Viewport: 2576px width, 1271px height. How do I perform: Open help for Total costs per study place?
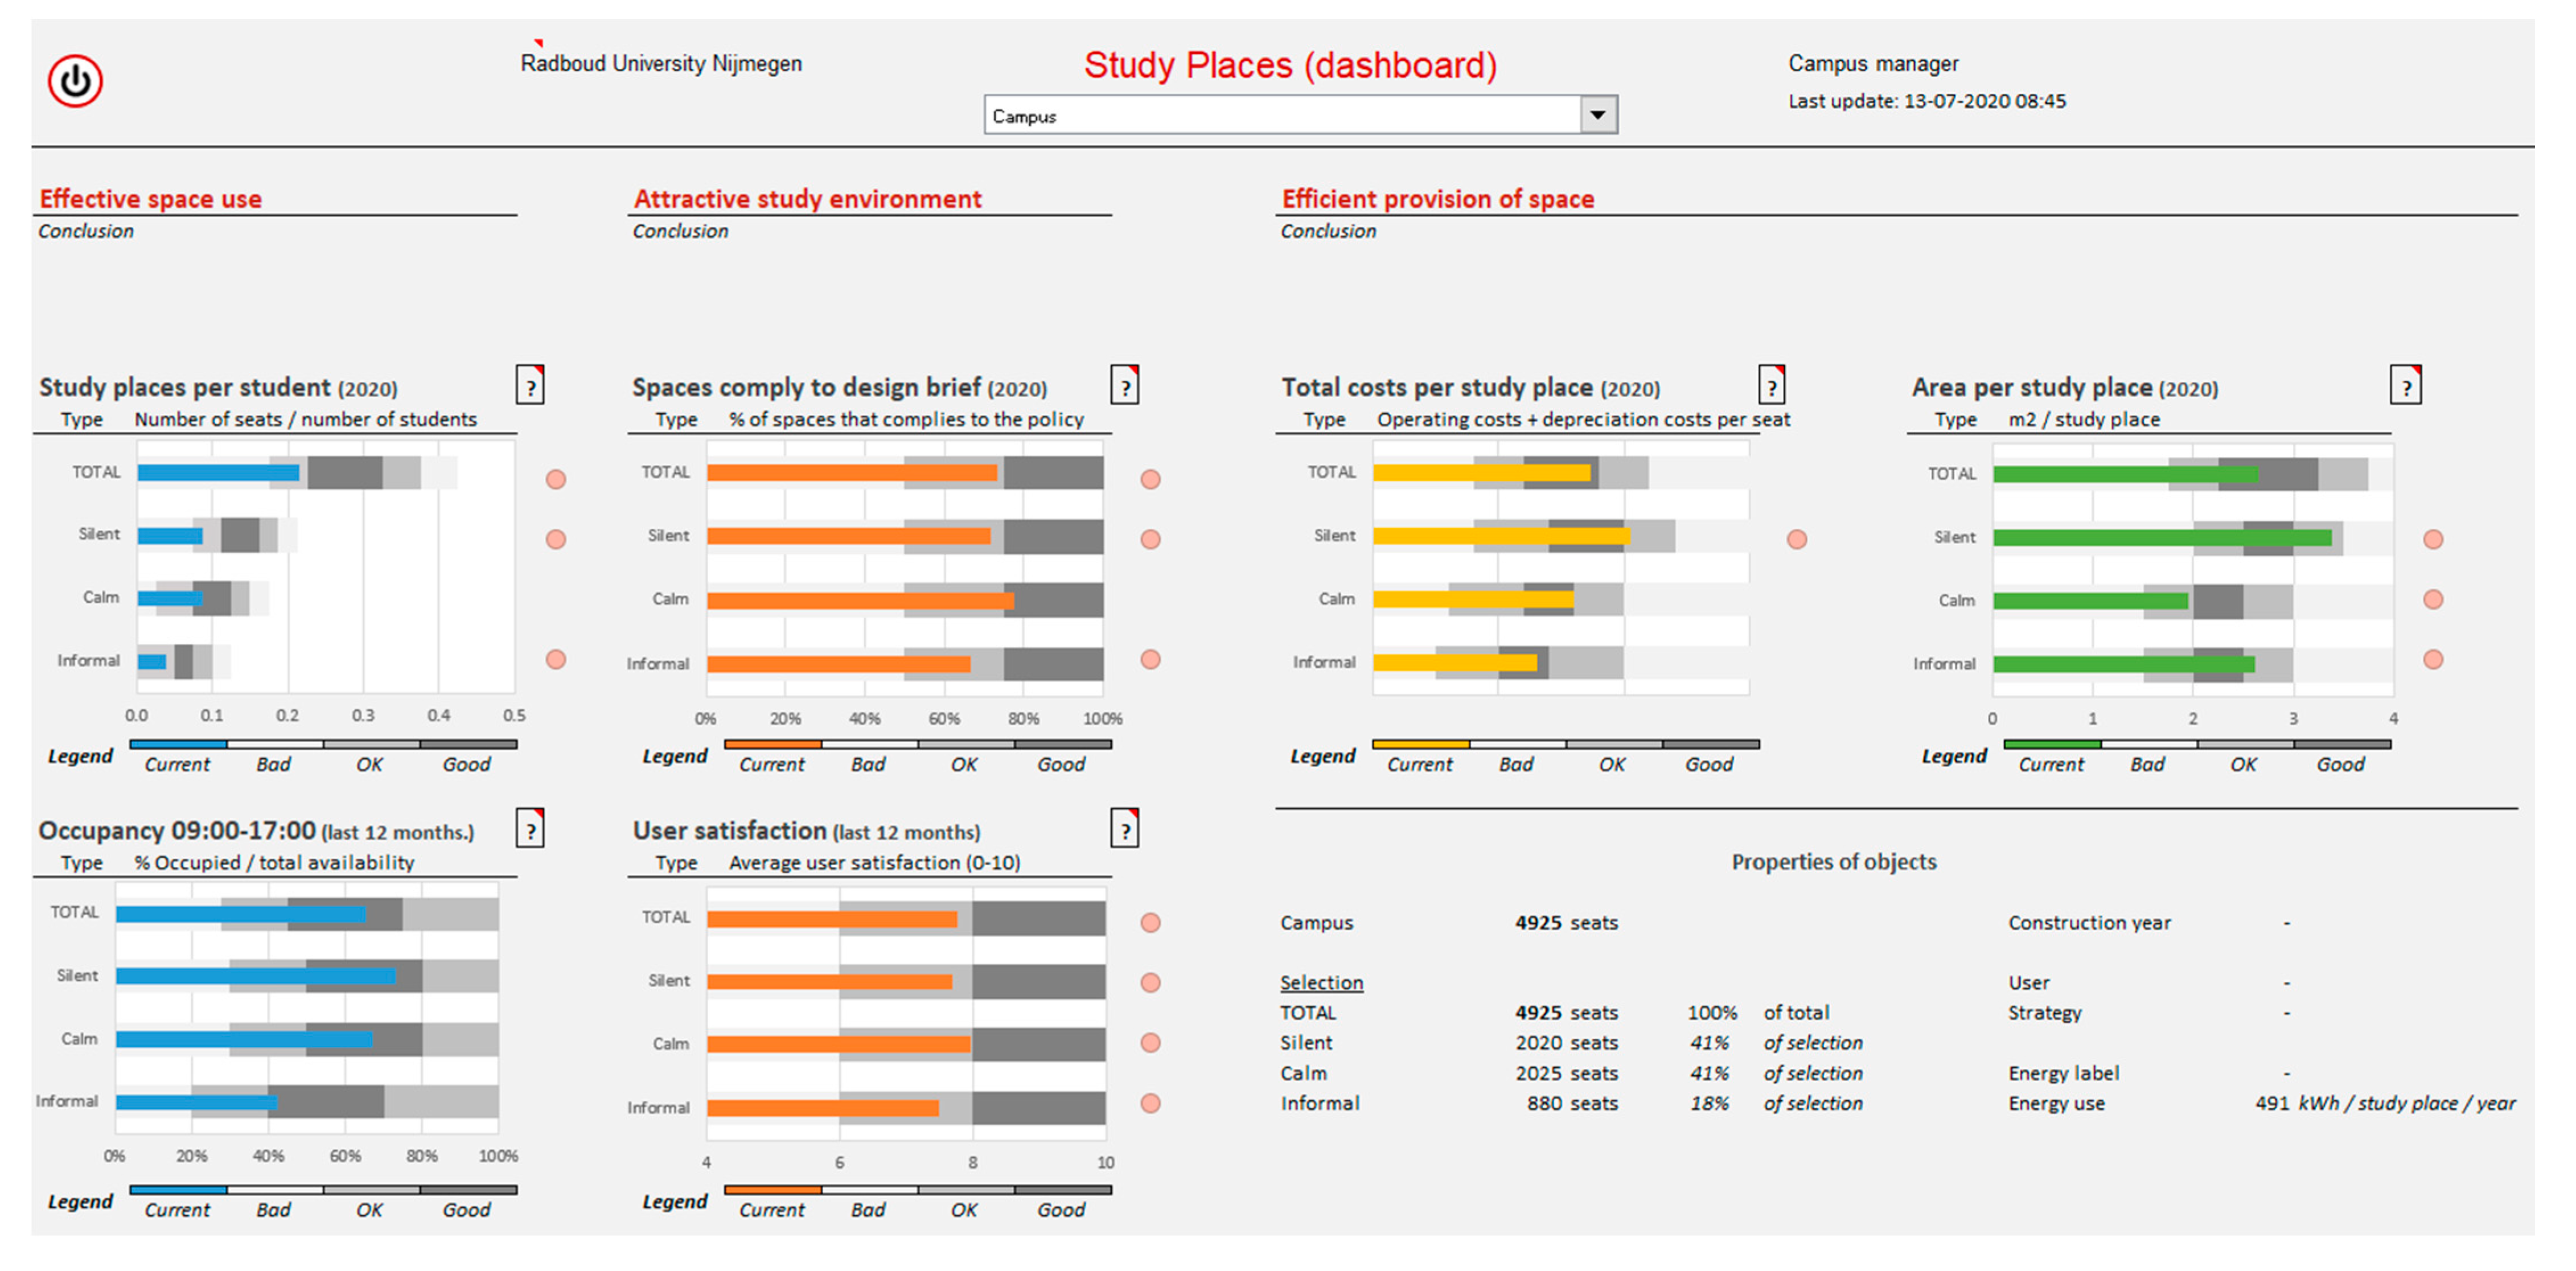(1772, 385)
